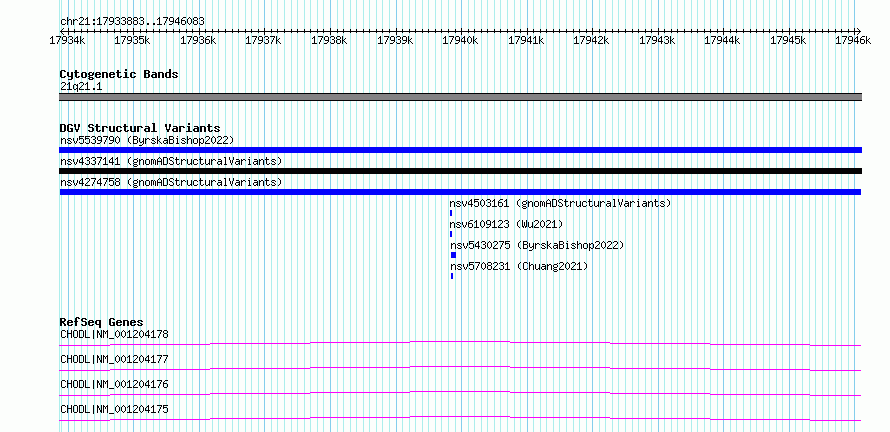This screenshot has width=890, height=432.
Task: Click the black bar under nsv4337141
Action: point(461,171)
